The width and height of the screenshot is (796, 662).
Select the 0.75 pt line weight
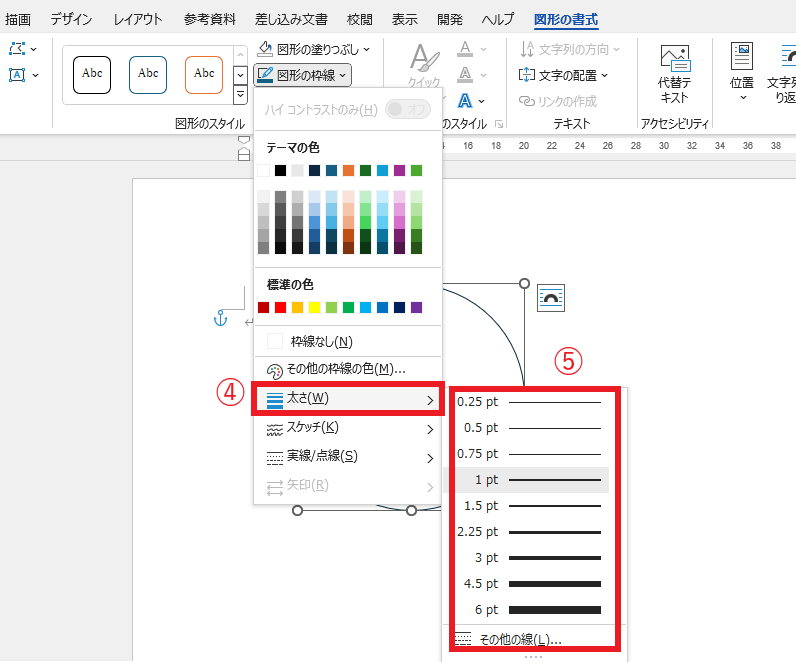coord(526,454)
